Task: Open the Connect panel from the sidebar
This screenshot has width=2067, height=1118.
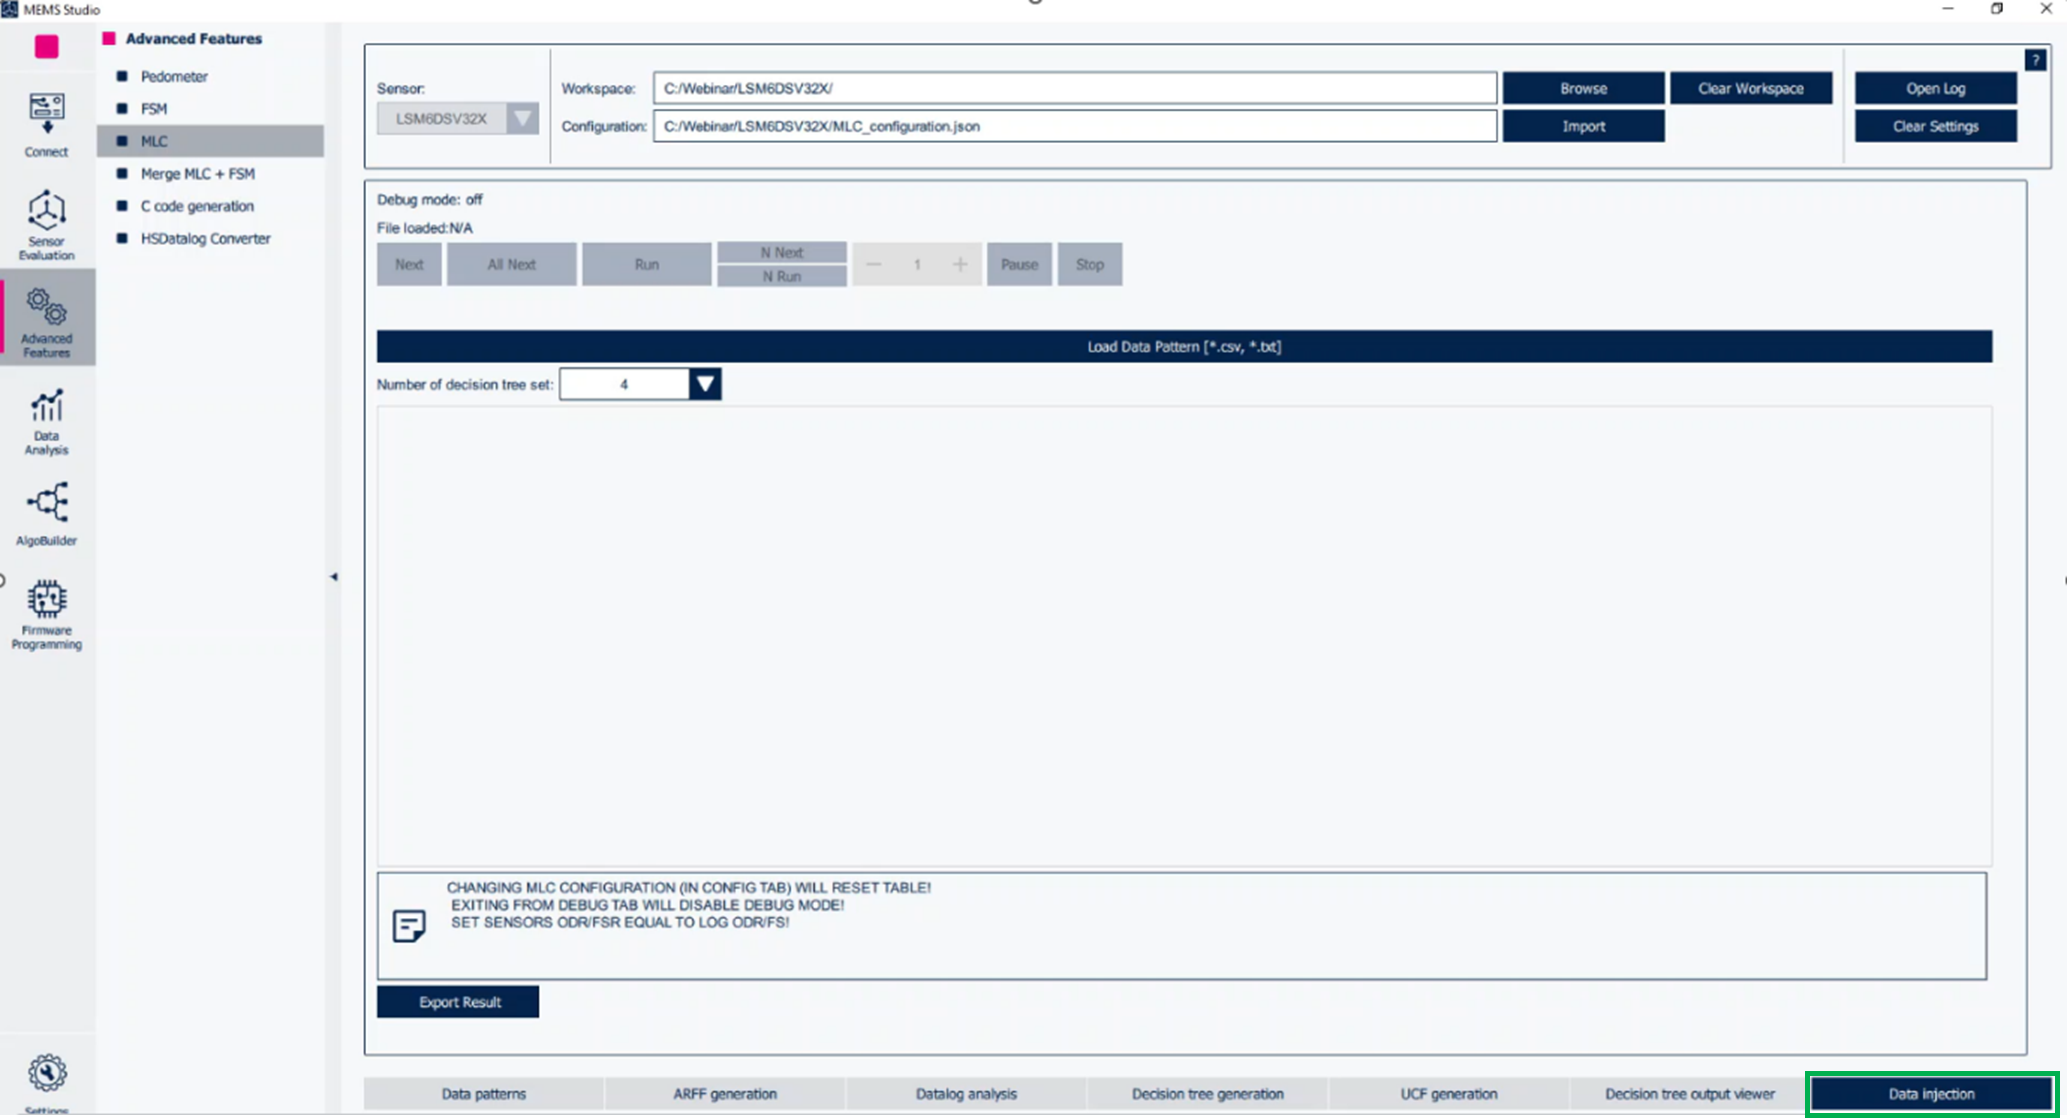Action: [45, 122]
